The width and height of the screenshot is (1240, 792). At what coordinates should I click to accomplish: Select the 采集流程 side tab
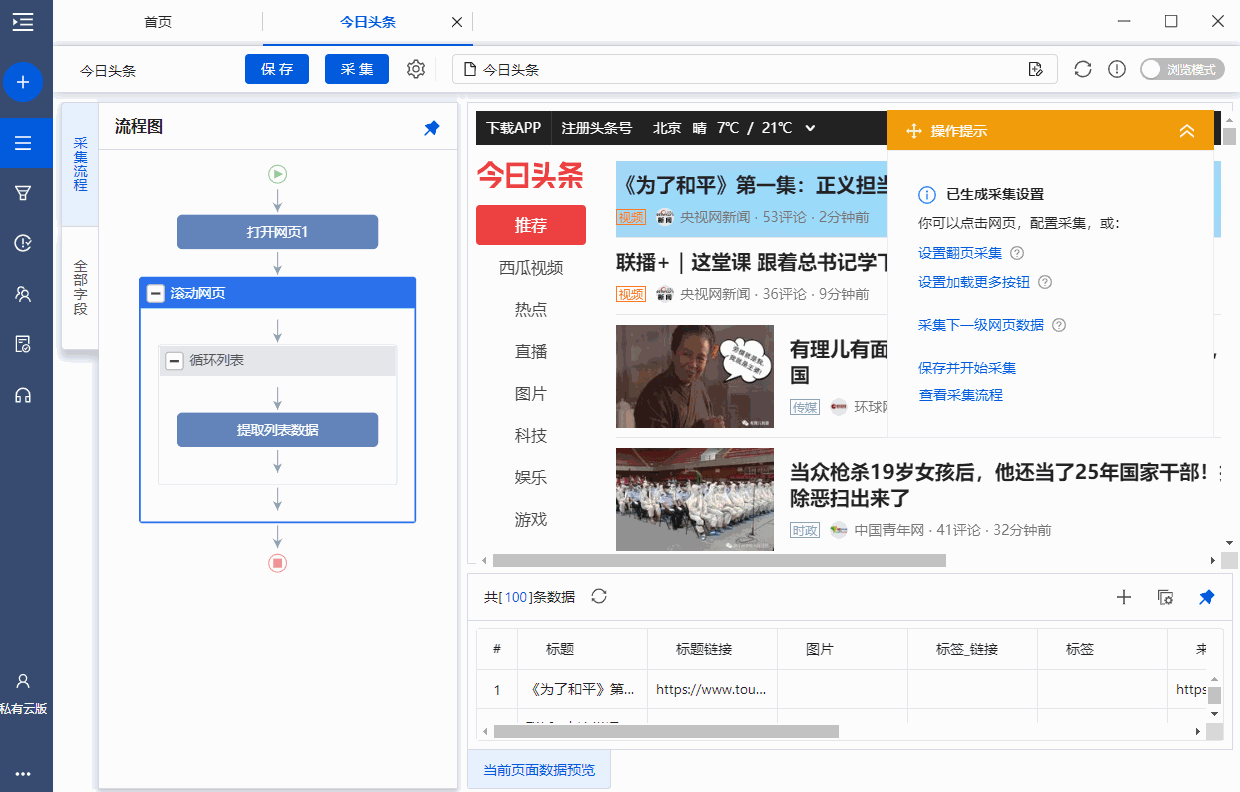point(80,164)
